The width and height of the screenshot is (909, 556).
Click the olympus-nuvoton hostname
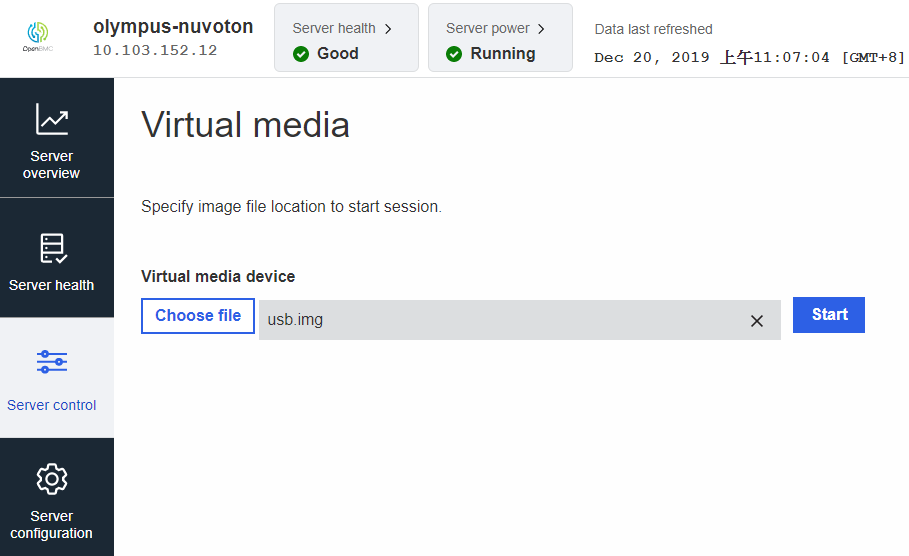173,27
